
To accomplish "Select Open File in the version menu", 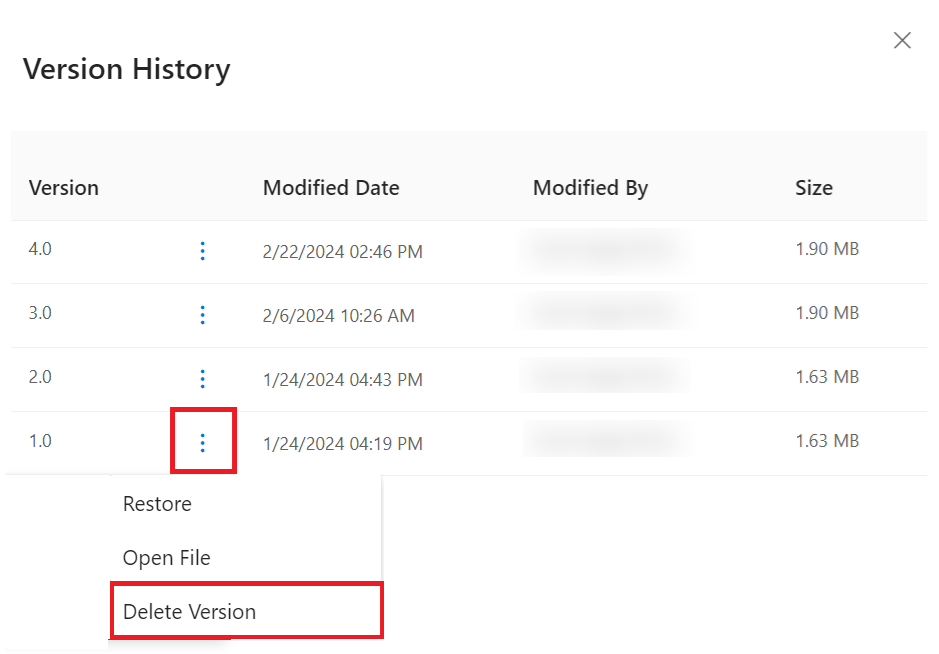I will click(x=166, y=558).
